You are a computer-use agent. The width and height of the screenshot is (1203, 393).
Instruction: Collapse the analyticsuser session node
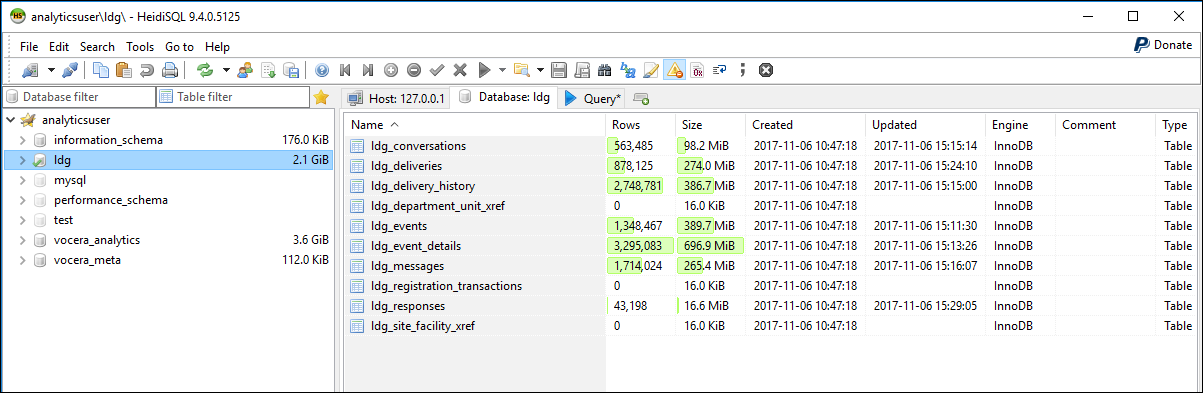click(x=9, y=120)
